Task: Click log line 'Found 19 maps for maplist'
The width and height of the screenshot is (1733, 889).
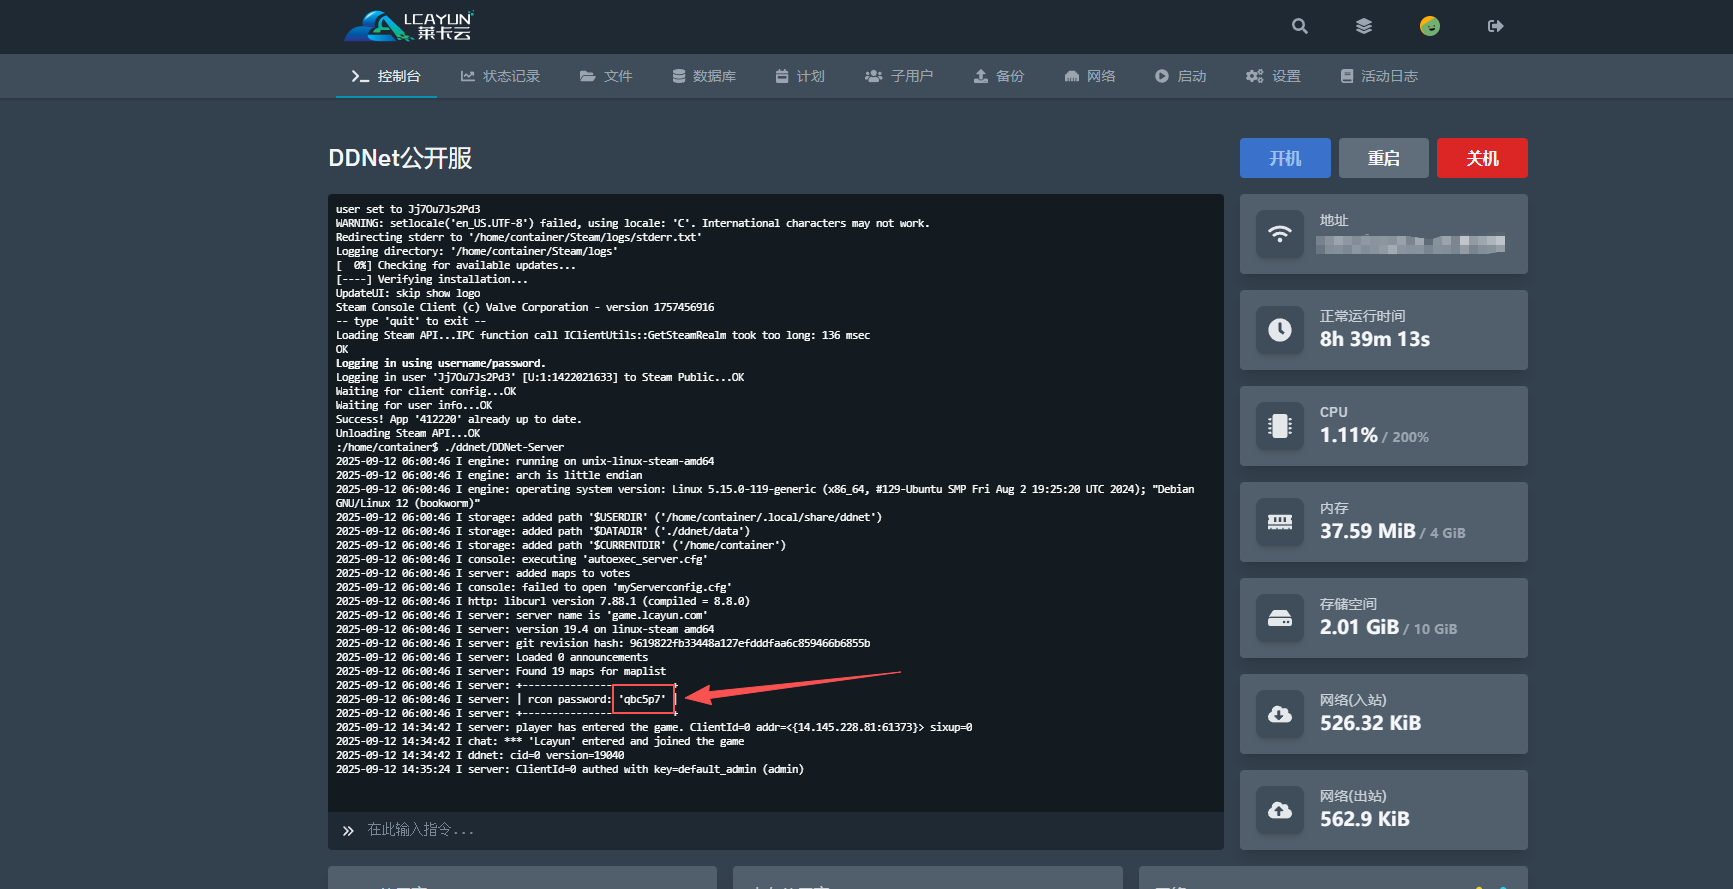Action: [501, 671]
